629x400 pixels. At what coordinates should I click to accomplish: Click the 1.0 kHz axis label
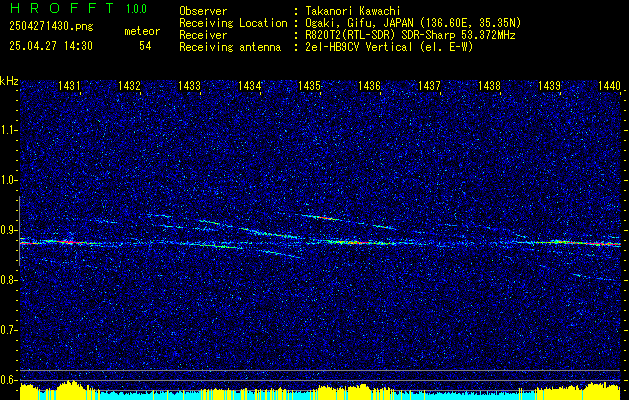tap(9, 180)
